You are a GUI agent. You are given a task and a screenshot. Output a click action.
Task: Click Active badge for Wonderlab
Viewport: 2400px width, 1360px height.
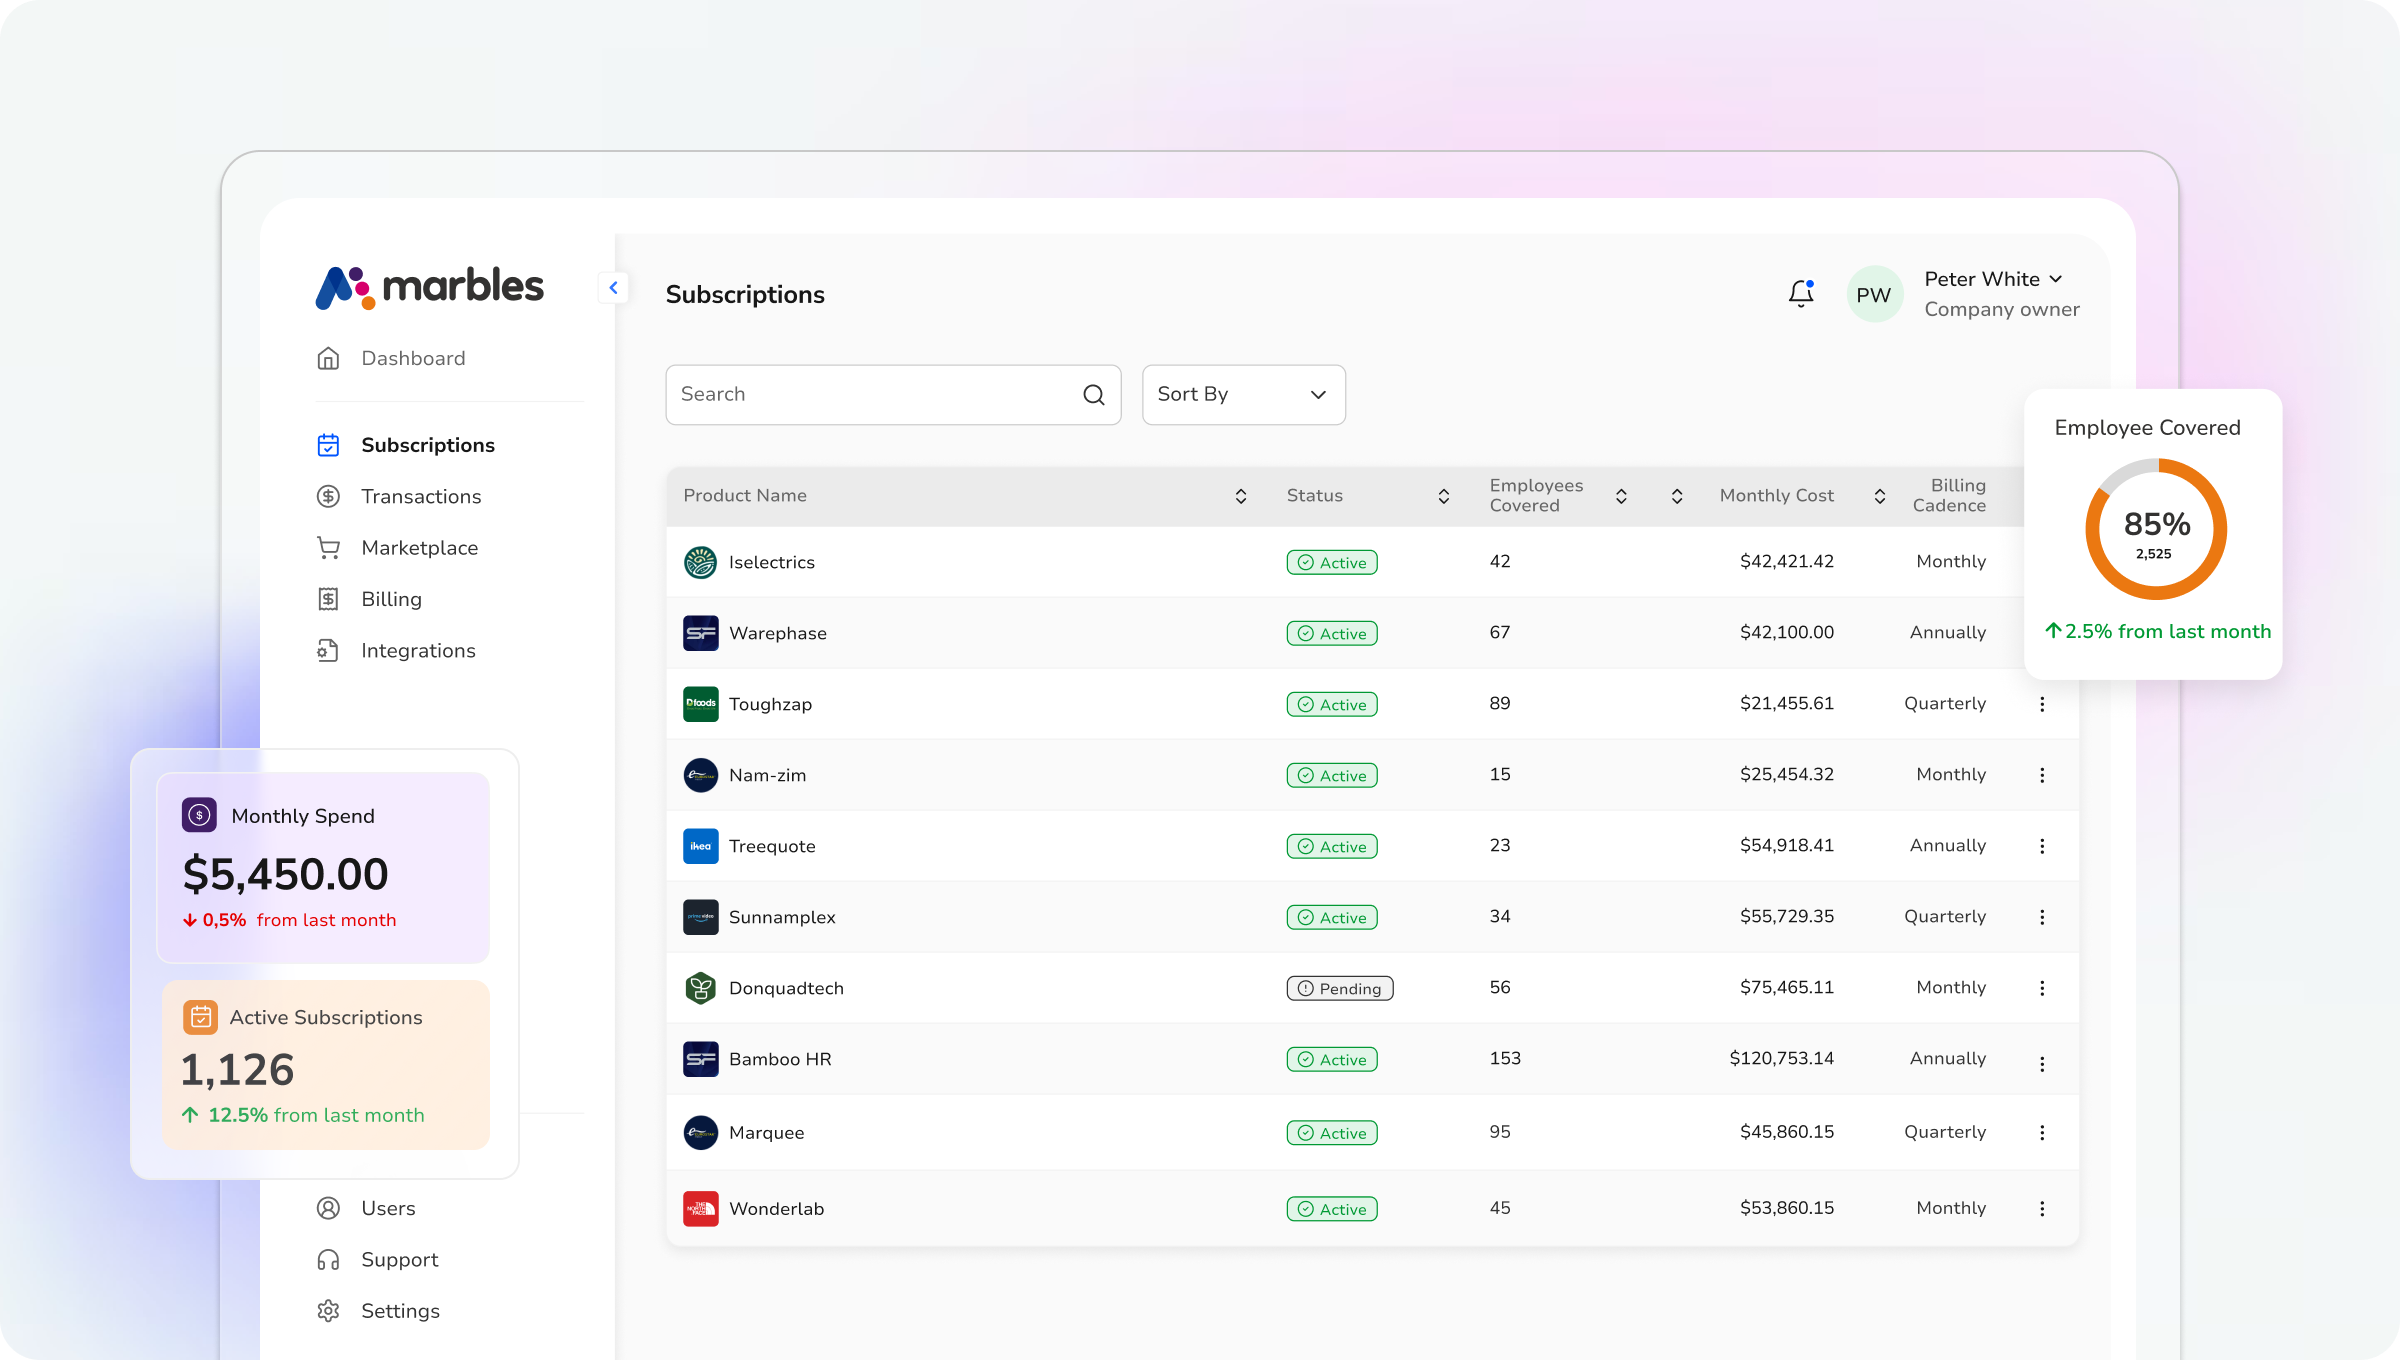1332,1209
